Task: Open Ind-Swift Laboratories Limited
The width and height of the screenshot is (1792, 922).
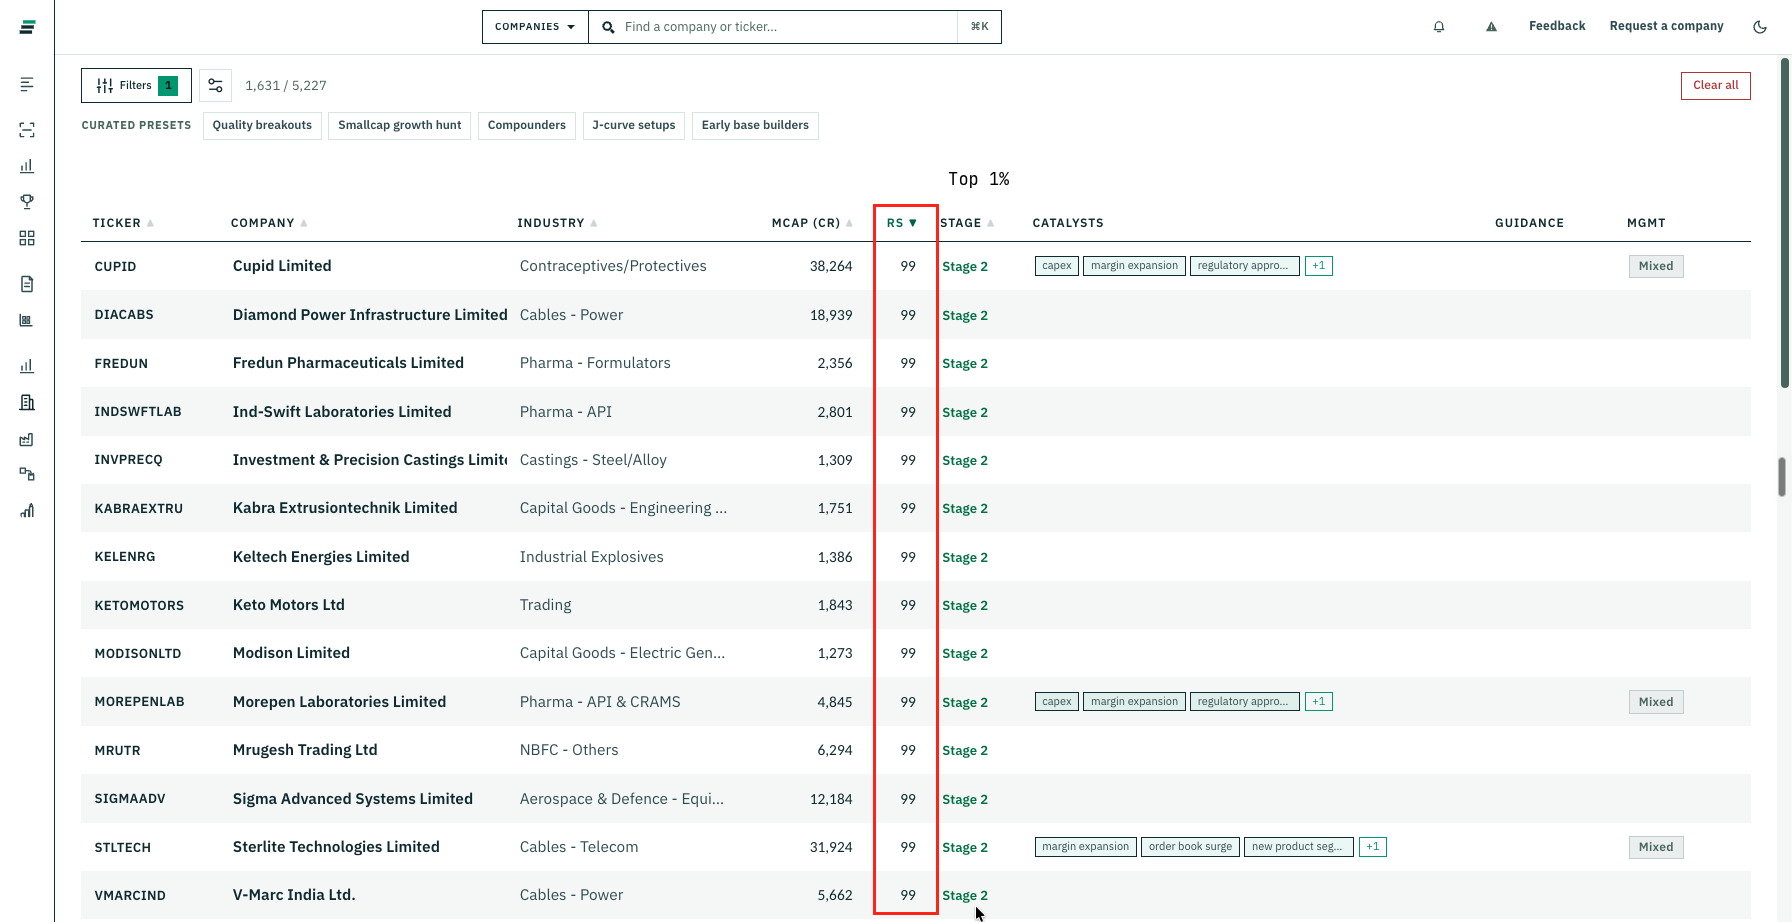Action: pyautogui.click(x=342, y=412)
